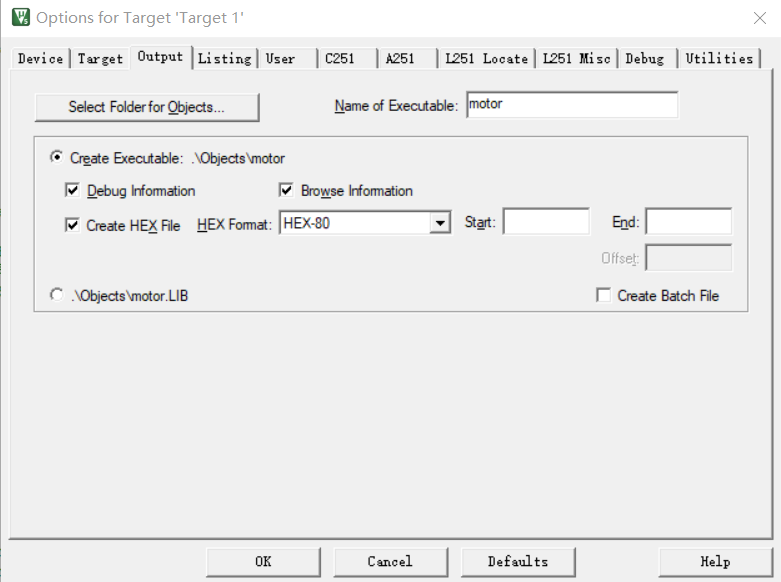Toggle the Debug Information checkbox
This screenshot has width=781, height=582.
click(72, 190)
